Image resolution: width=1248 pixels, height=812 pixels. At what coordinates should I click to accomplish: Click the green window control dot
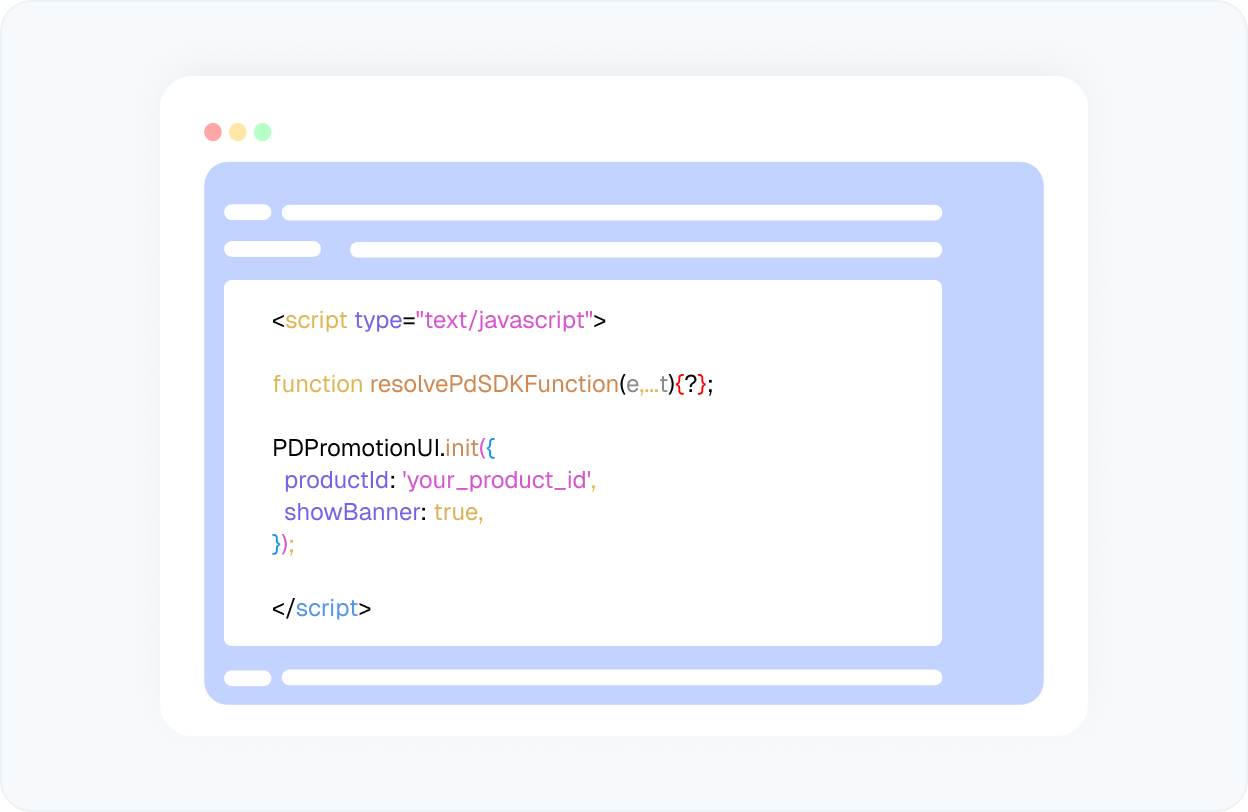pos(263,131)
